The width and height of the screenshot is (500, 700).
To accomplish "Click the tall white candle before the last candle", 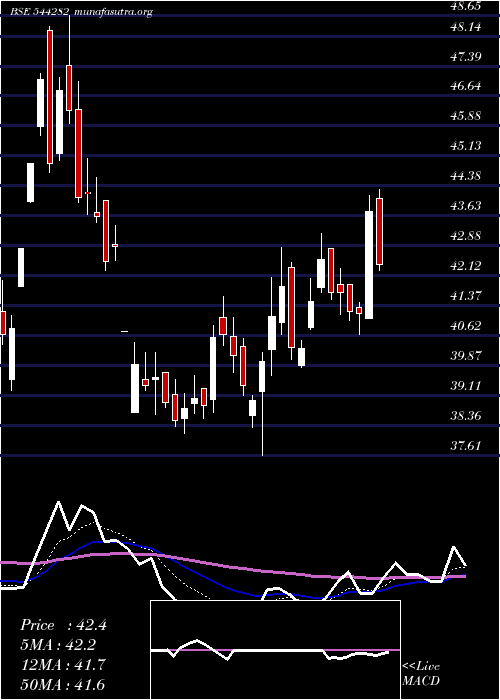I will pyautogui.click(x=369, y=265).
